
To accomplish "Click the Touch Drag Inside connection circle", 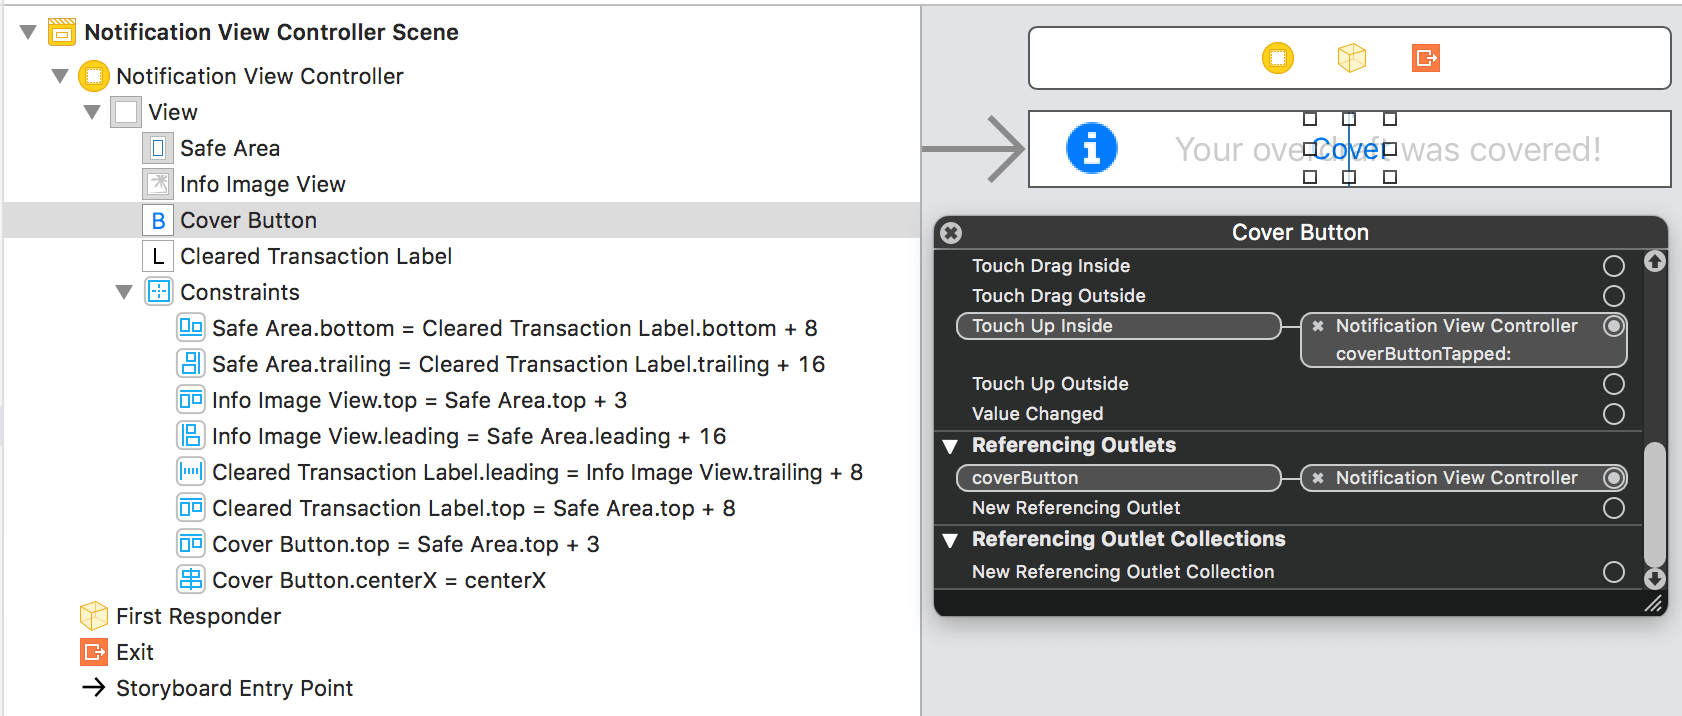I will click(1613, 266).
